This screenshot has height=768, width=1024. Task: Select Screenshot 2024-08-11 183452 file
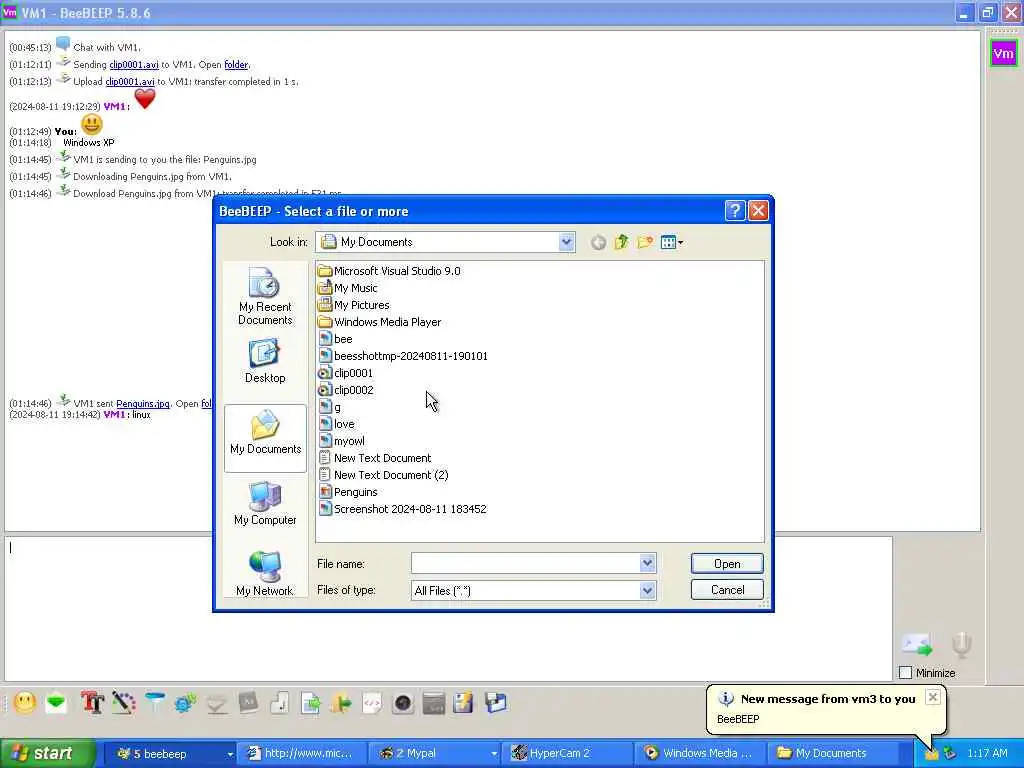click(402, 509)
